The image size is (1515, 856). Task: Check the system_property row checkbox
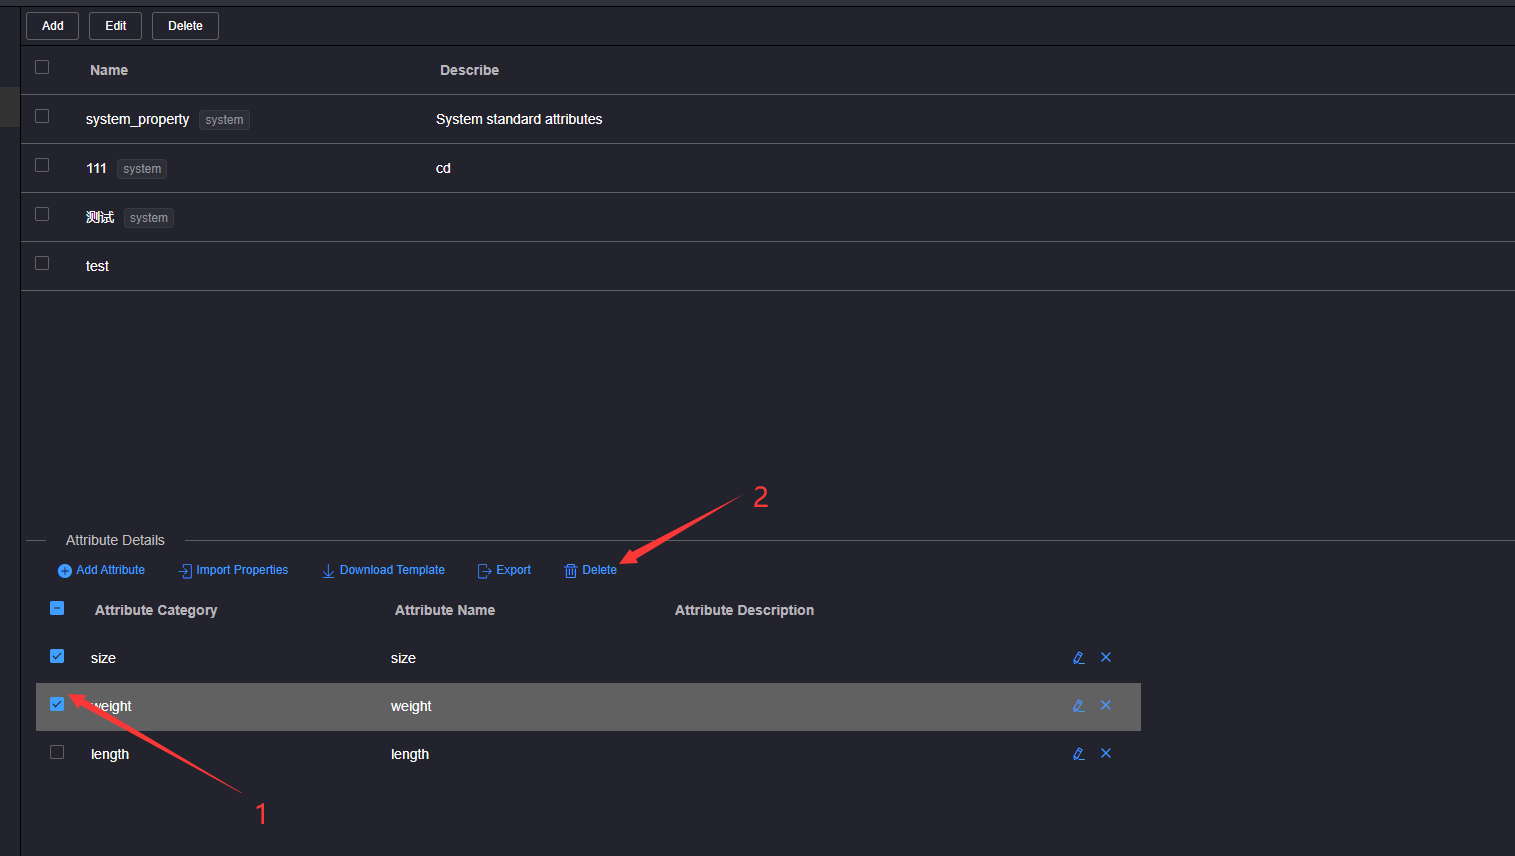(42, 116)
